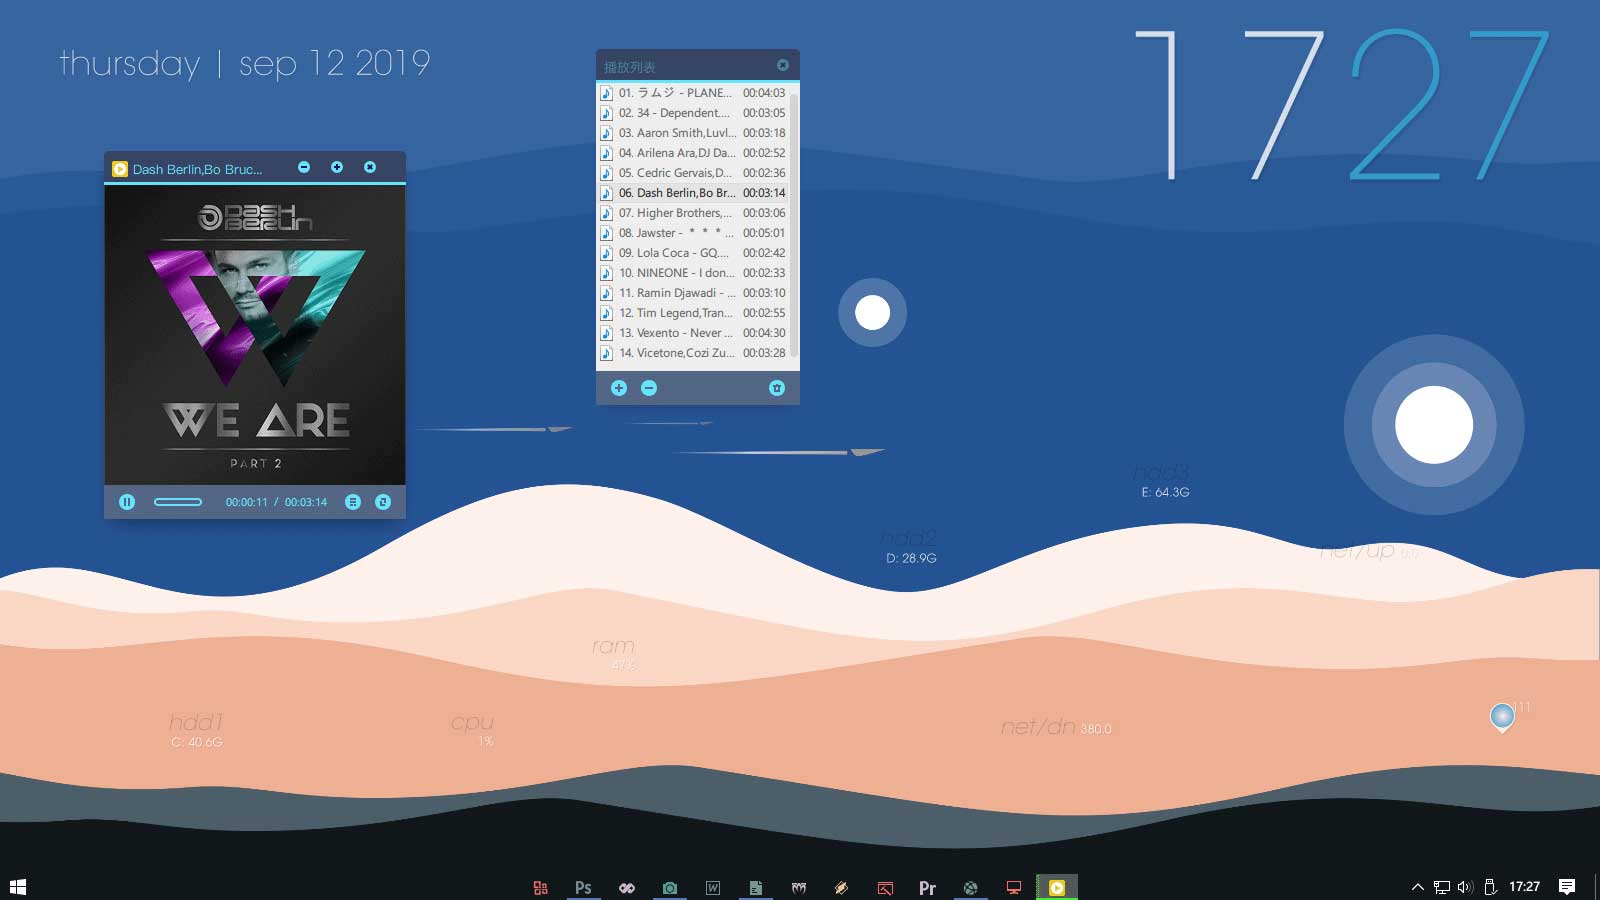This screenshot has width=1600, height=900.
Task: Close the playlist panel
Action: point(783,65)
